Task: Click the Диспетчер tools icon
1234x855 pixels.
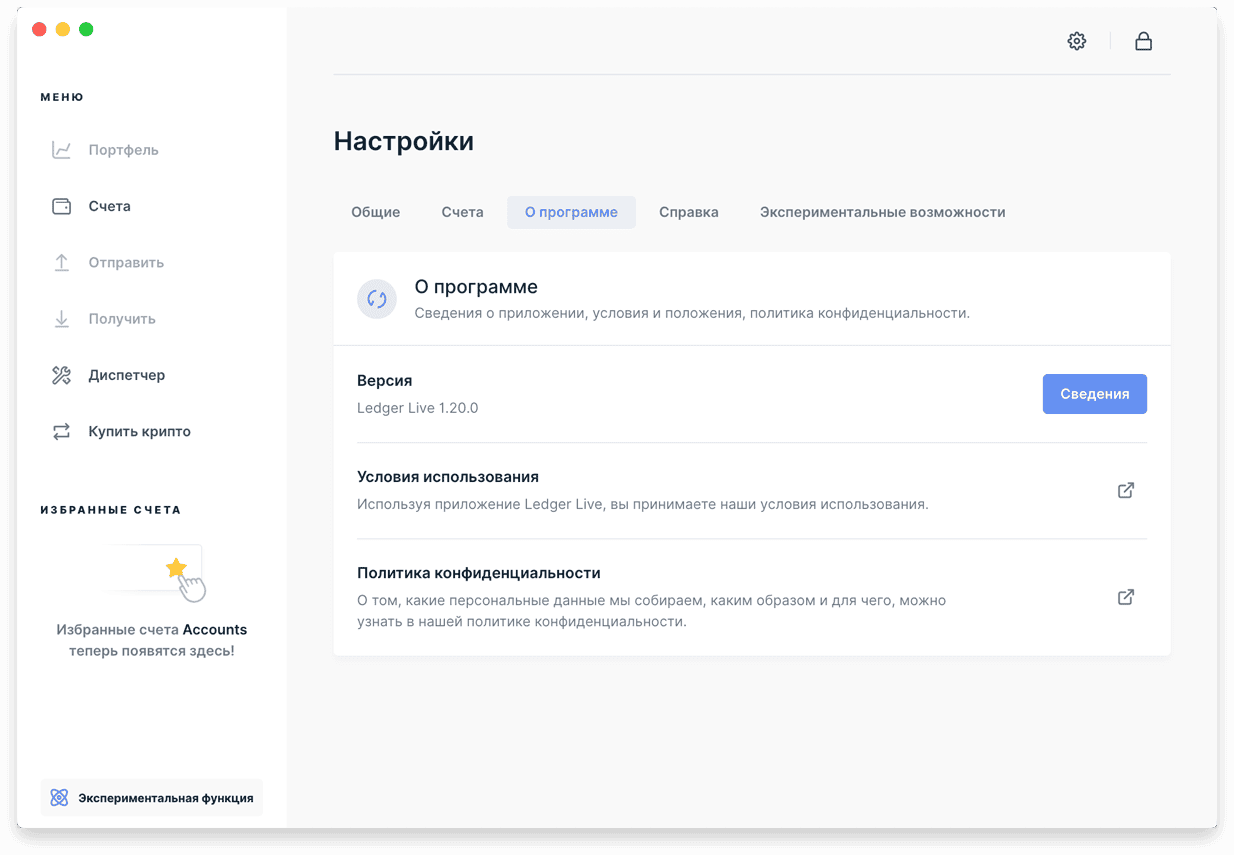Action: click(61, 375)
